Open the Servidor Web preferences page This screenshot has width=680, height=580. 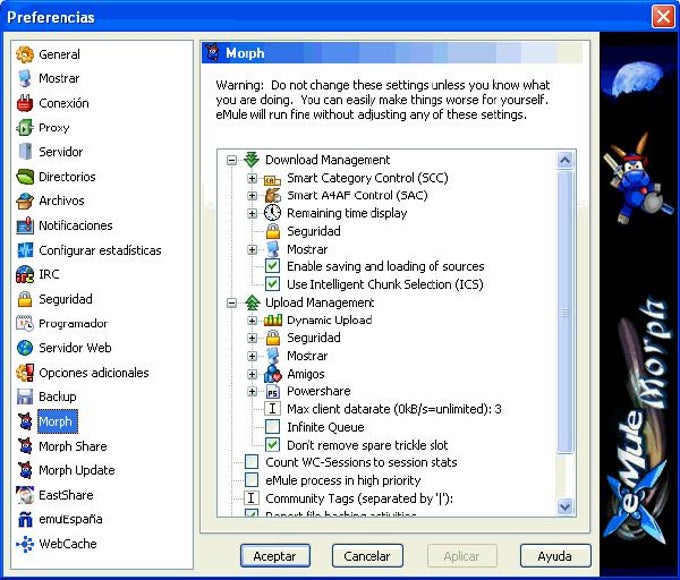coord(75,348)
